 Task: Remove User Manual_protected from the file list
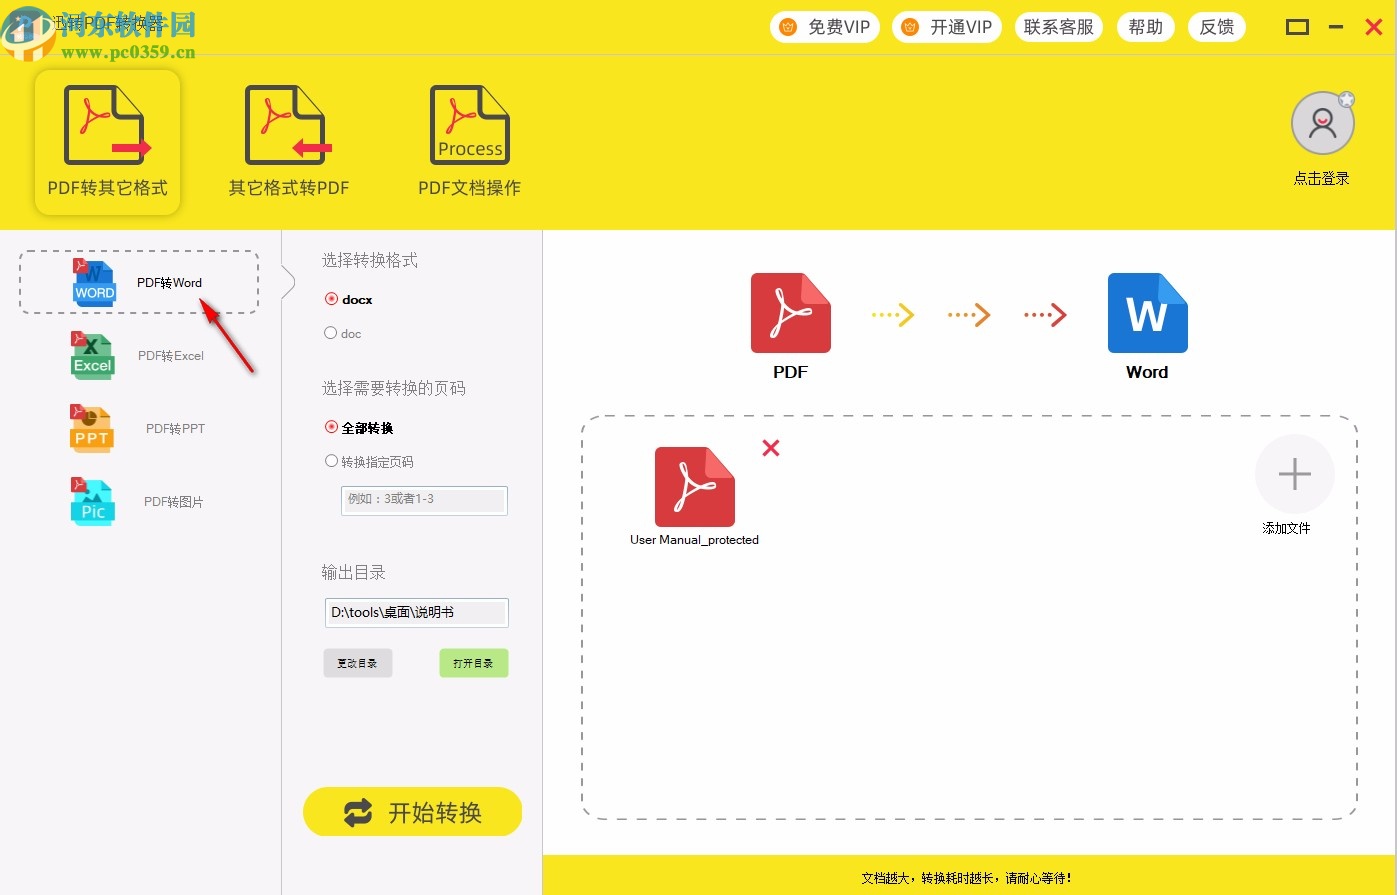(x=770, y=448)
